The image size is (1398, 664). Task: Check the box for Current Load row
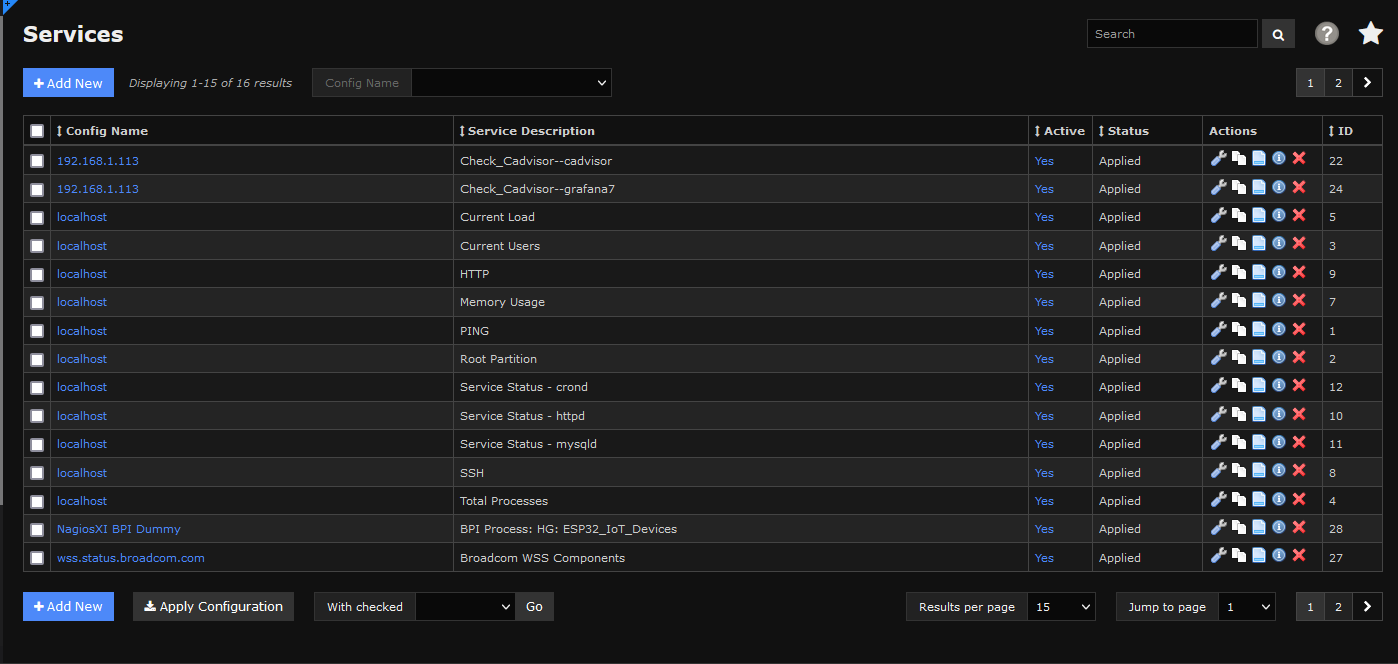pyautogui.click(x=37, y=217)
